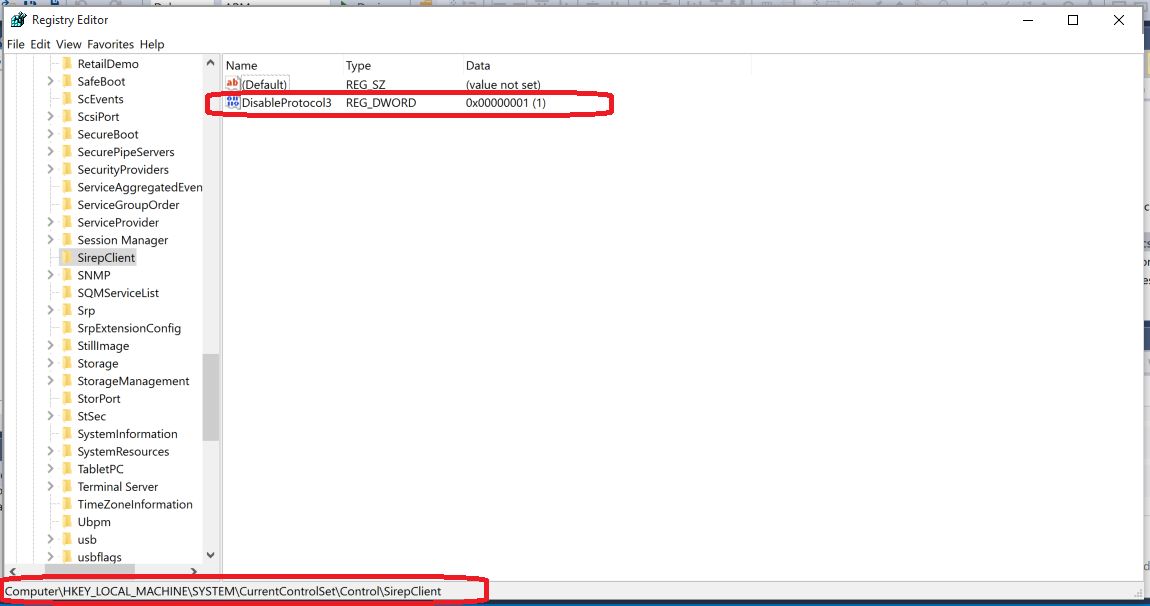This screenshot has width=1150, height=606.
Task: Select the SafeBoot folder icon
Action: coord(67,81)
